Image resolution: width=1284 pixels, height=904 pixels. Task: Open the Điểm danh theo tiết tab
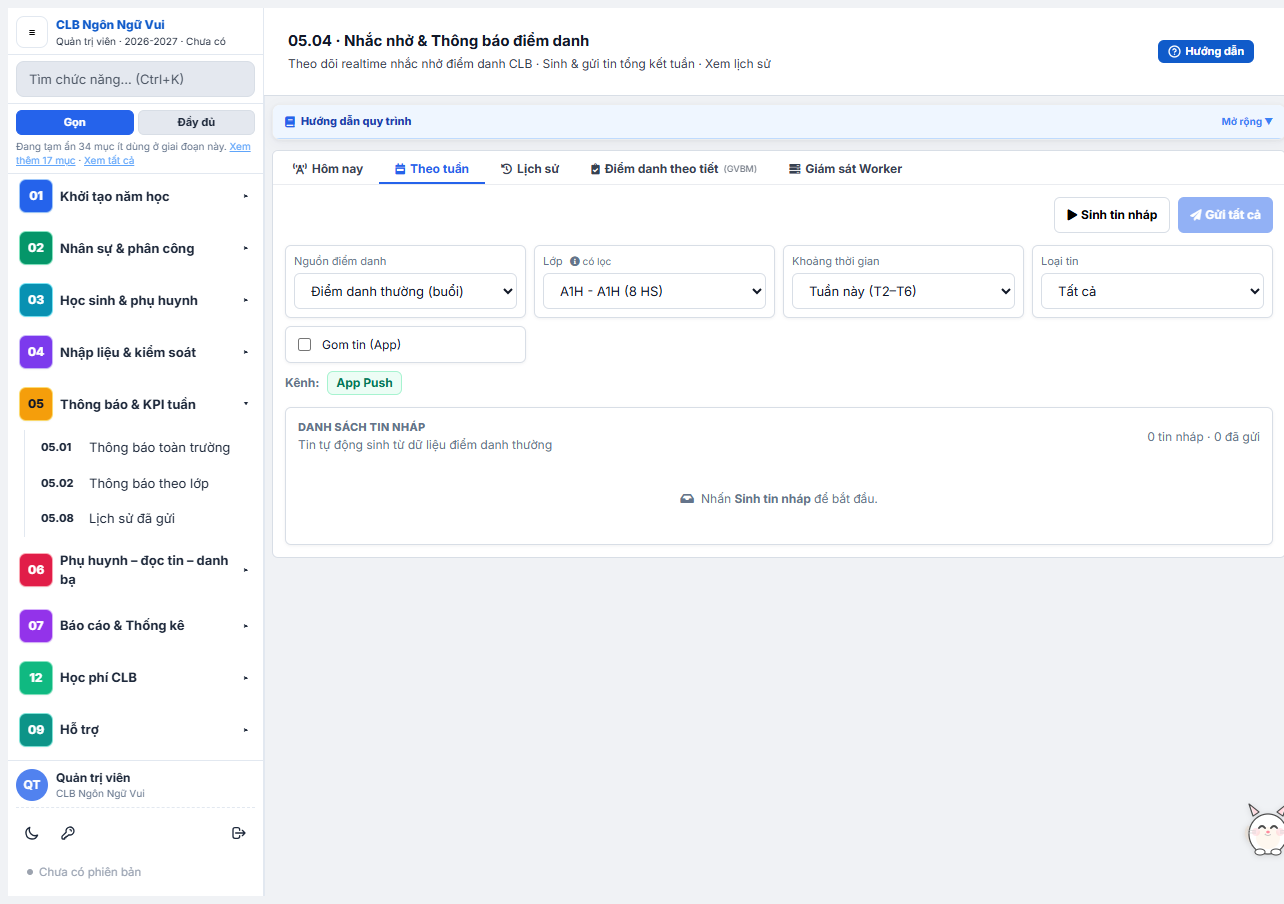pos(673,169)
